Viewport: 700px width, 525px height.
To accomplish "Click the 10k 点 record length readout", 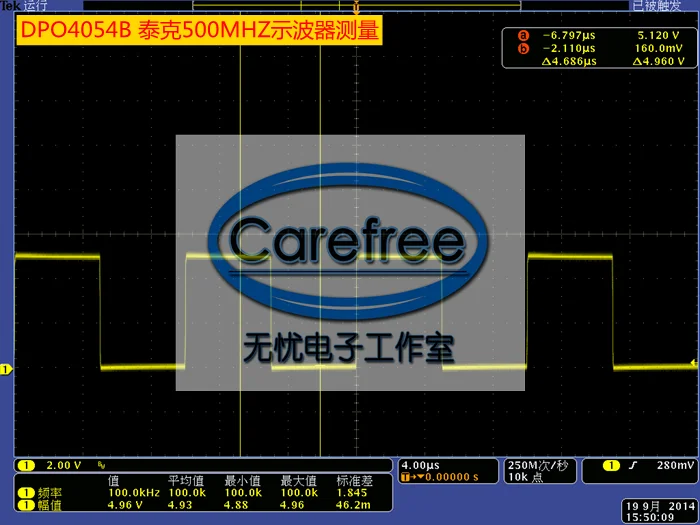I will [x=525, y=477].
